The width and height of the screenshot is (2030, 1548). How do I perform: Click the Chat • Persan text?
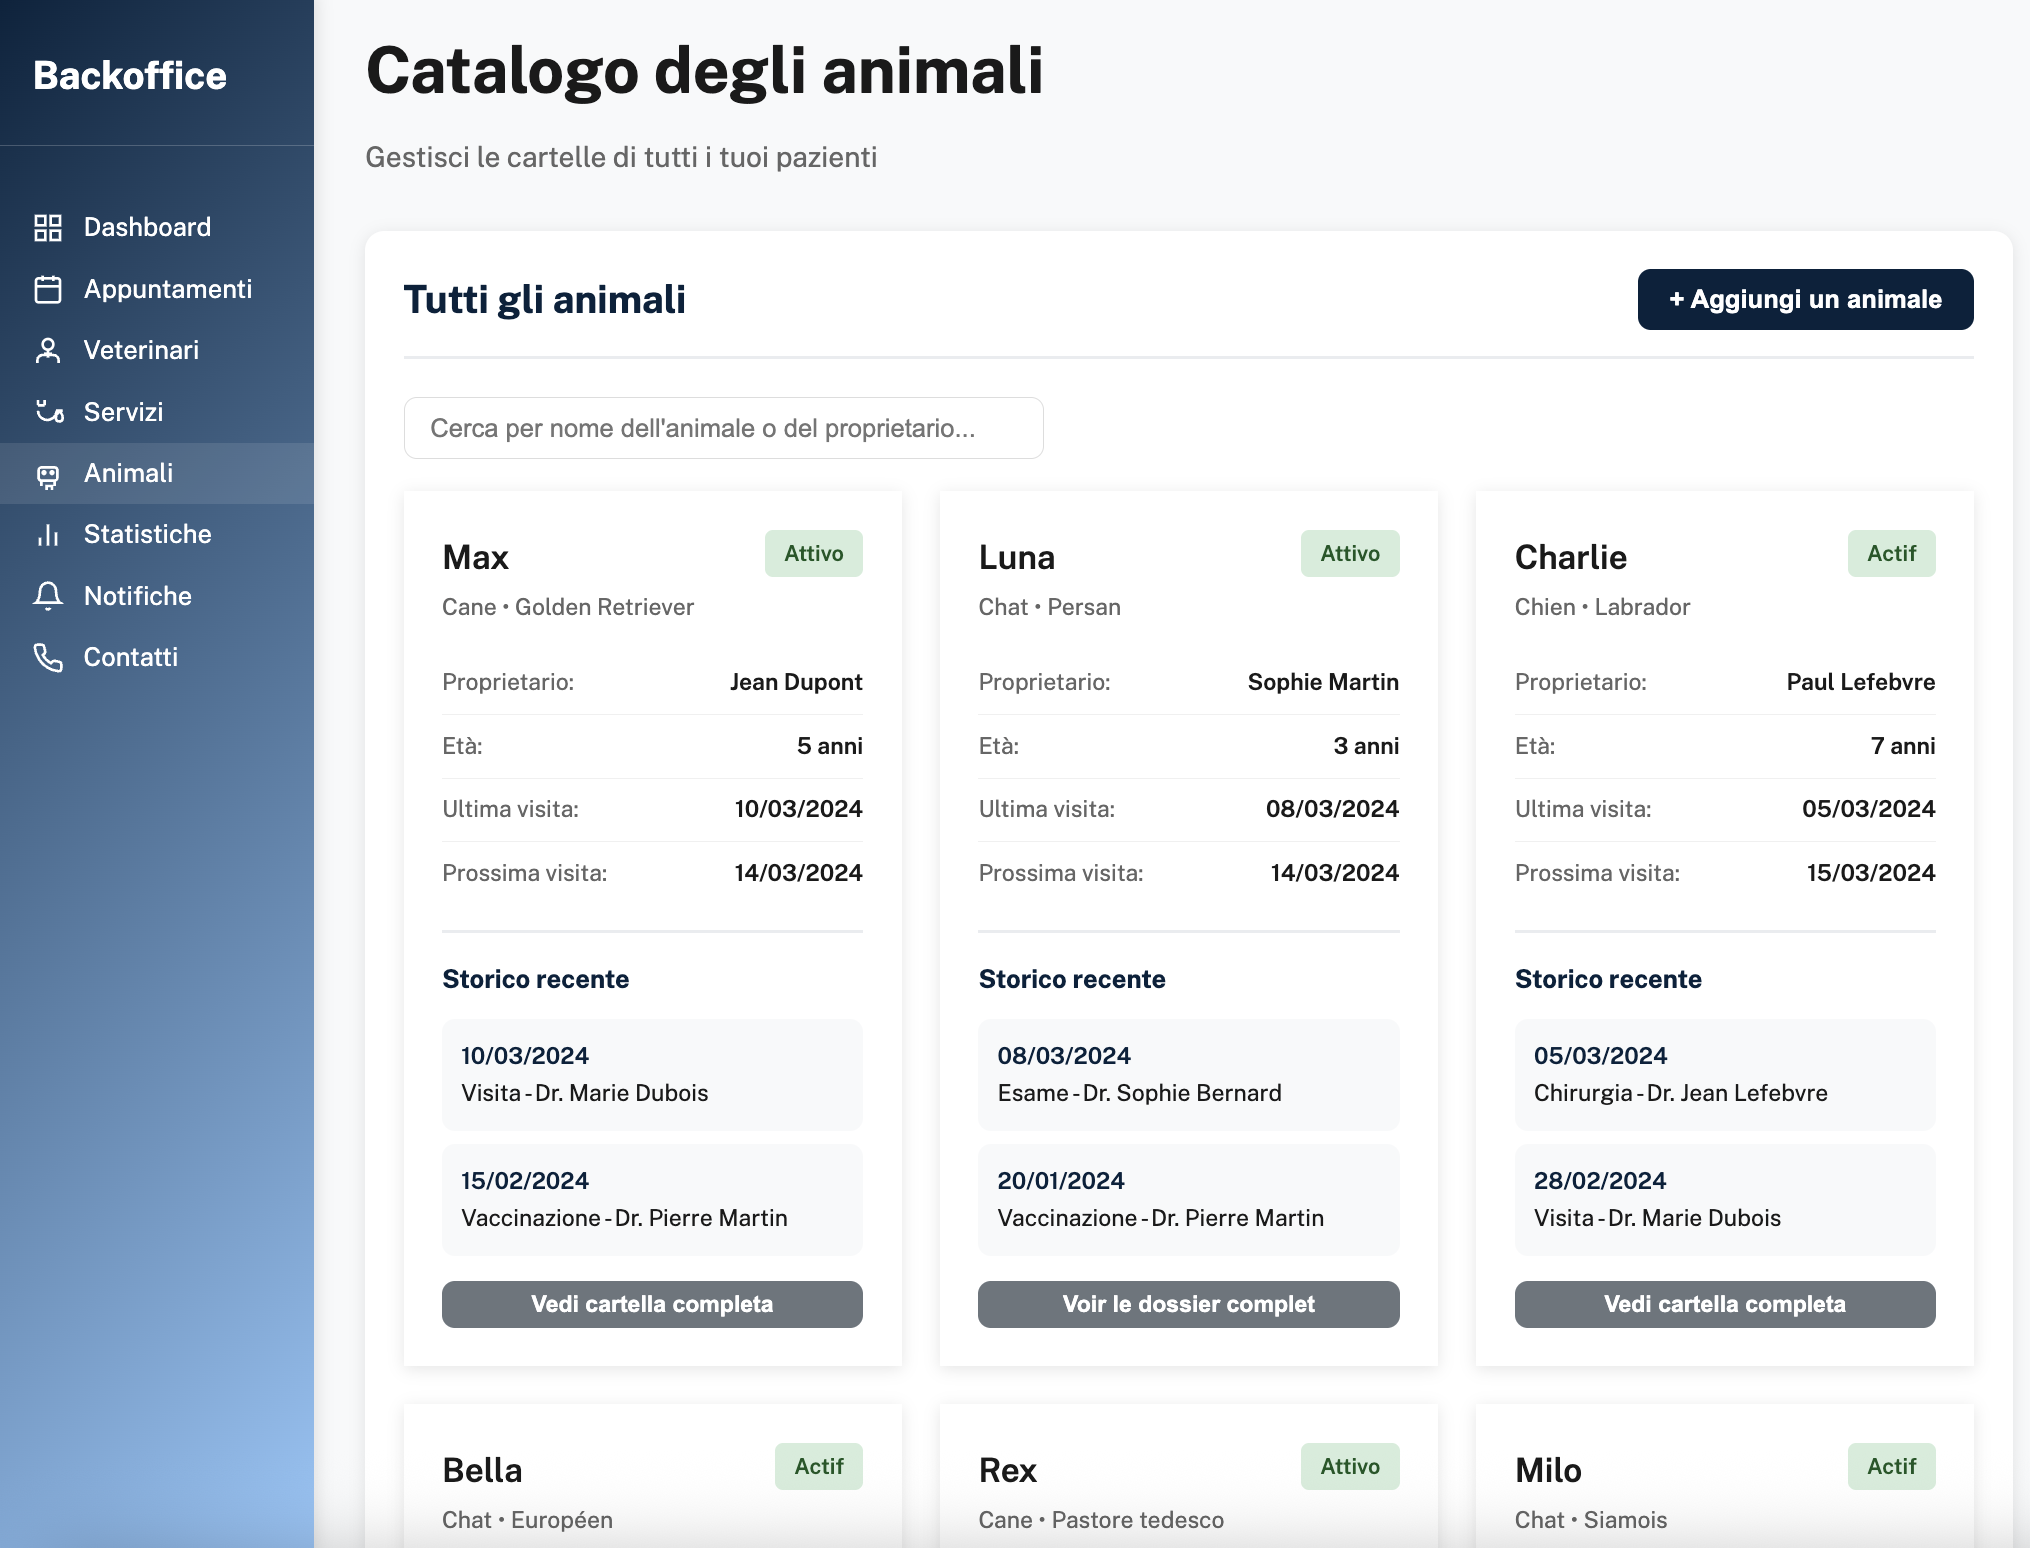1050,607
